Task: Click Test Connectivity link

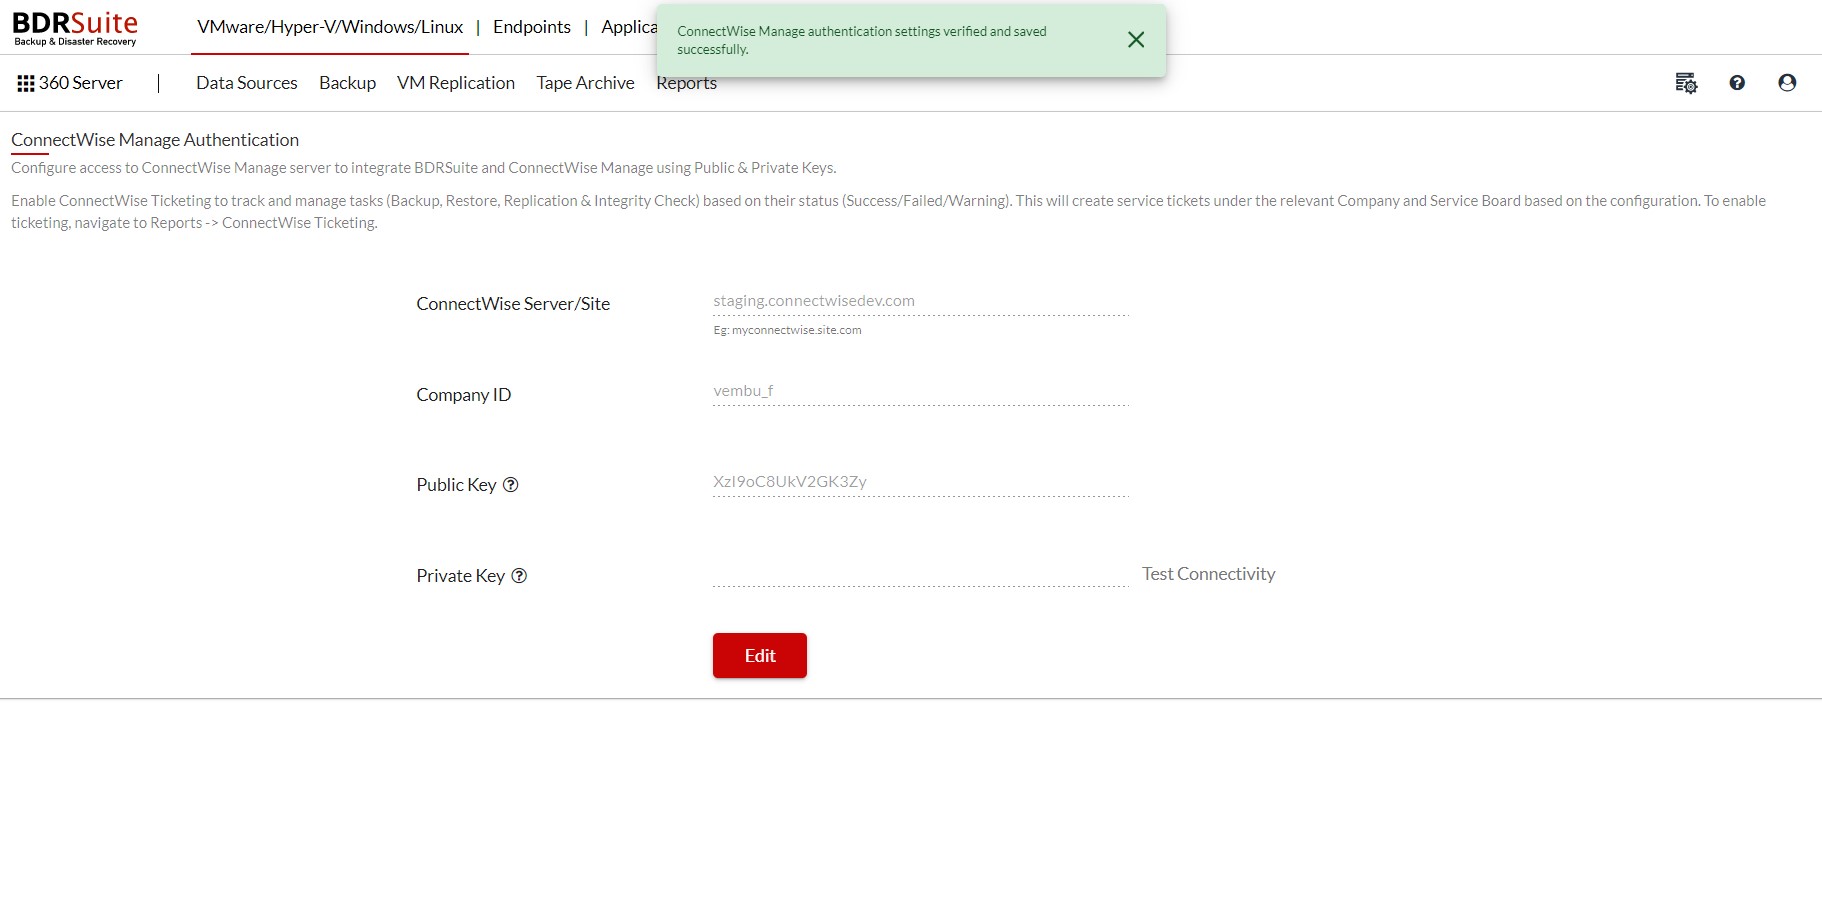Action: tap(1208, 574)
